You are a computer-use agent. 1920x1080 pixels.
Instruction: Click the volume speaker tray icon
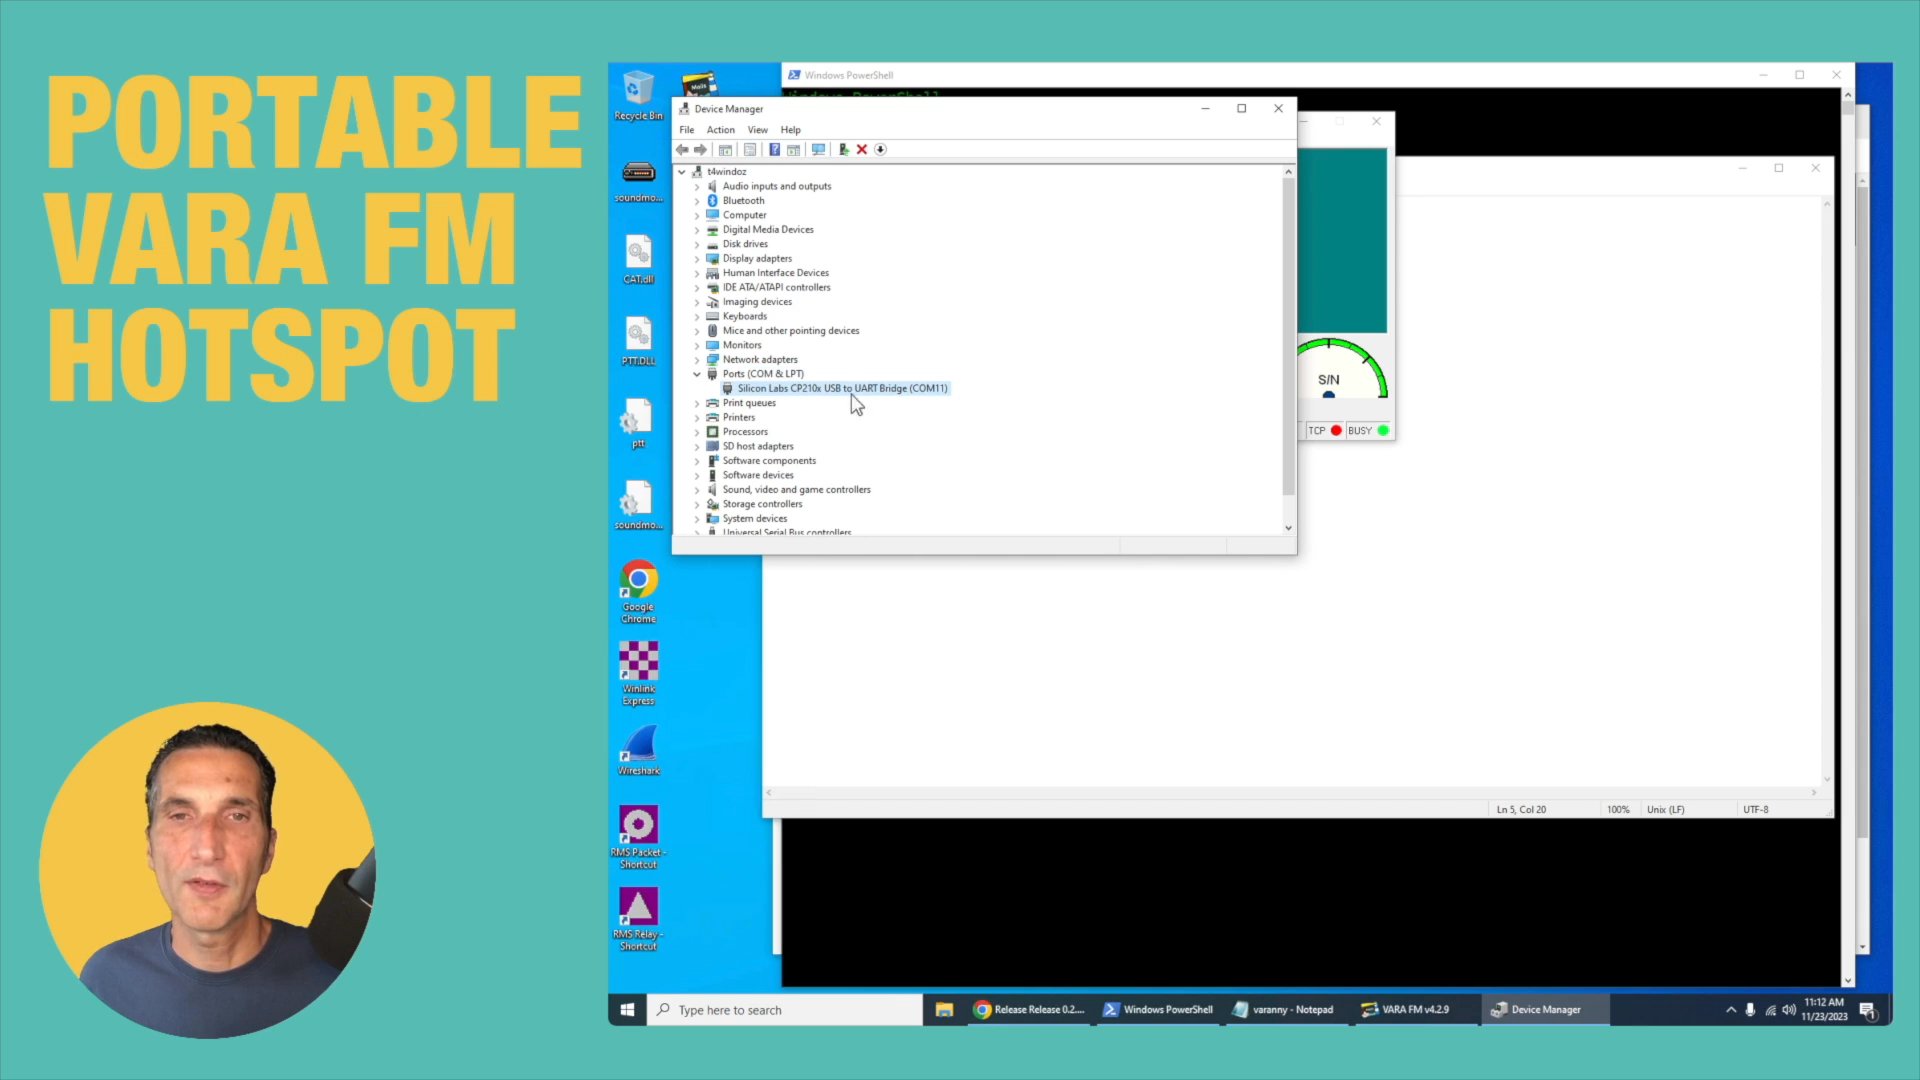1789,1010
